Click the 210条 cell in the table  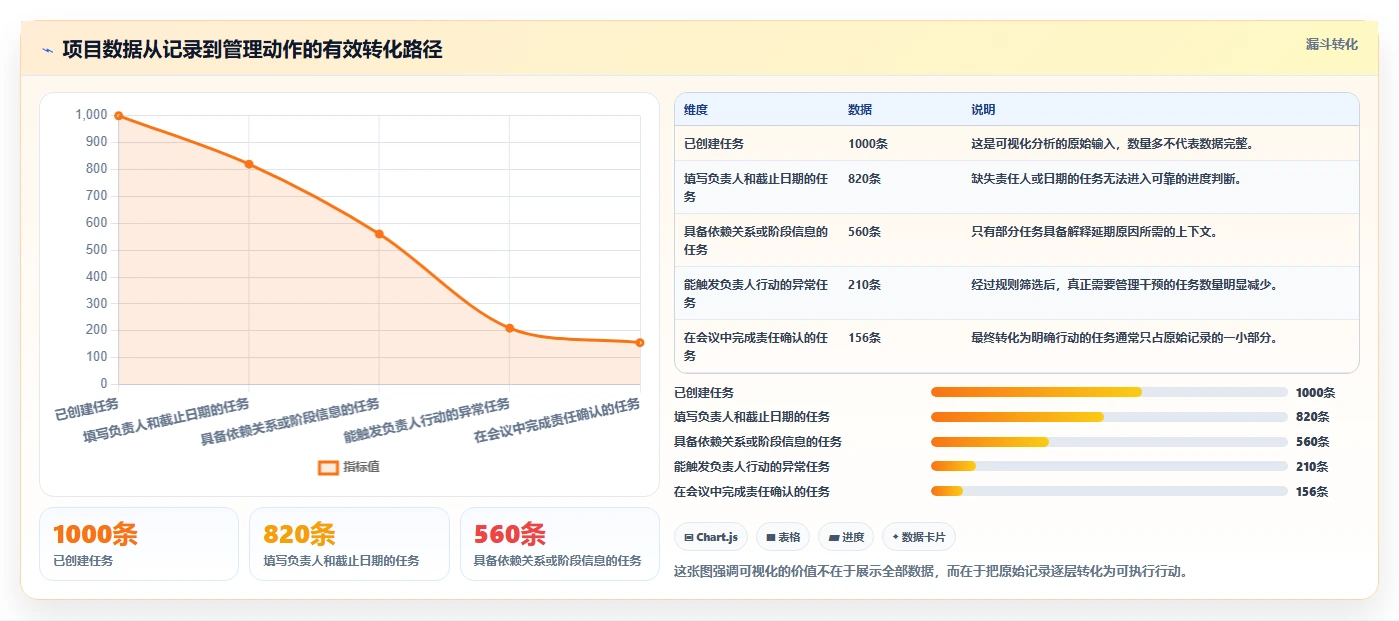[864, 285]
